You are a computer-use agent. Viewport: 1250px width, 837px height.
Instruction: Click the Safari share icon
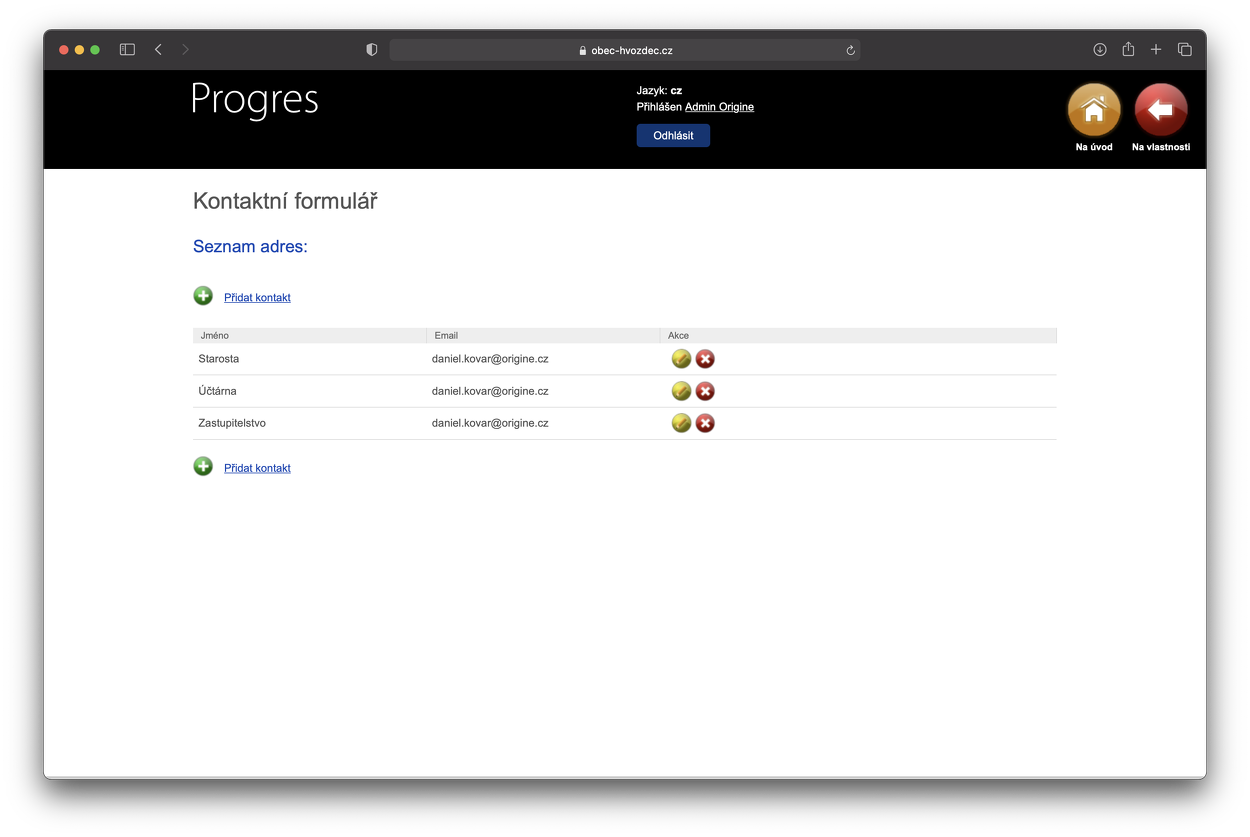tap(1128, 50)
